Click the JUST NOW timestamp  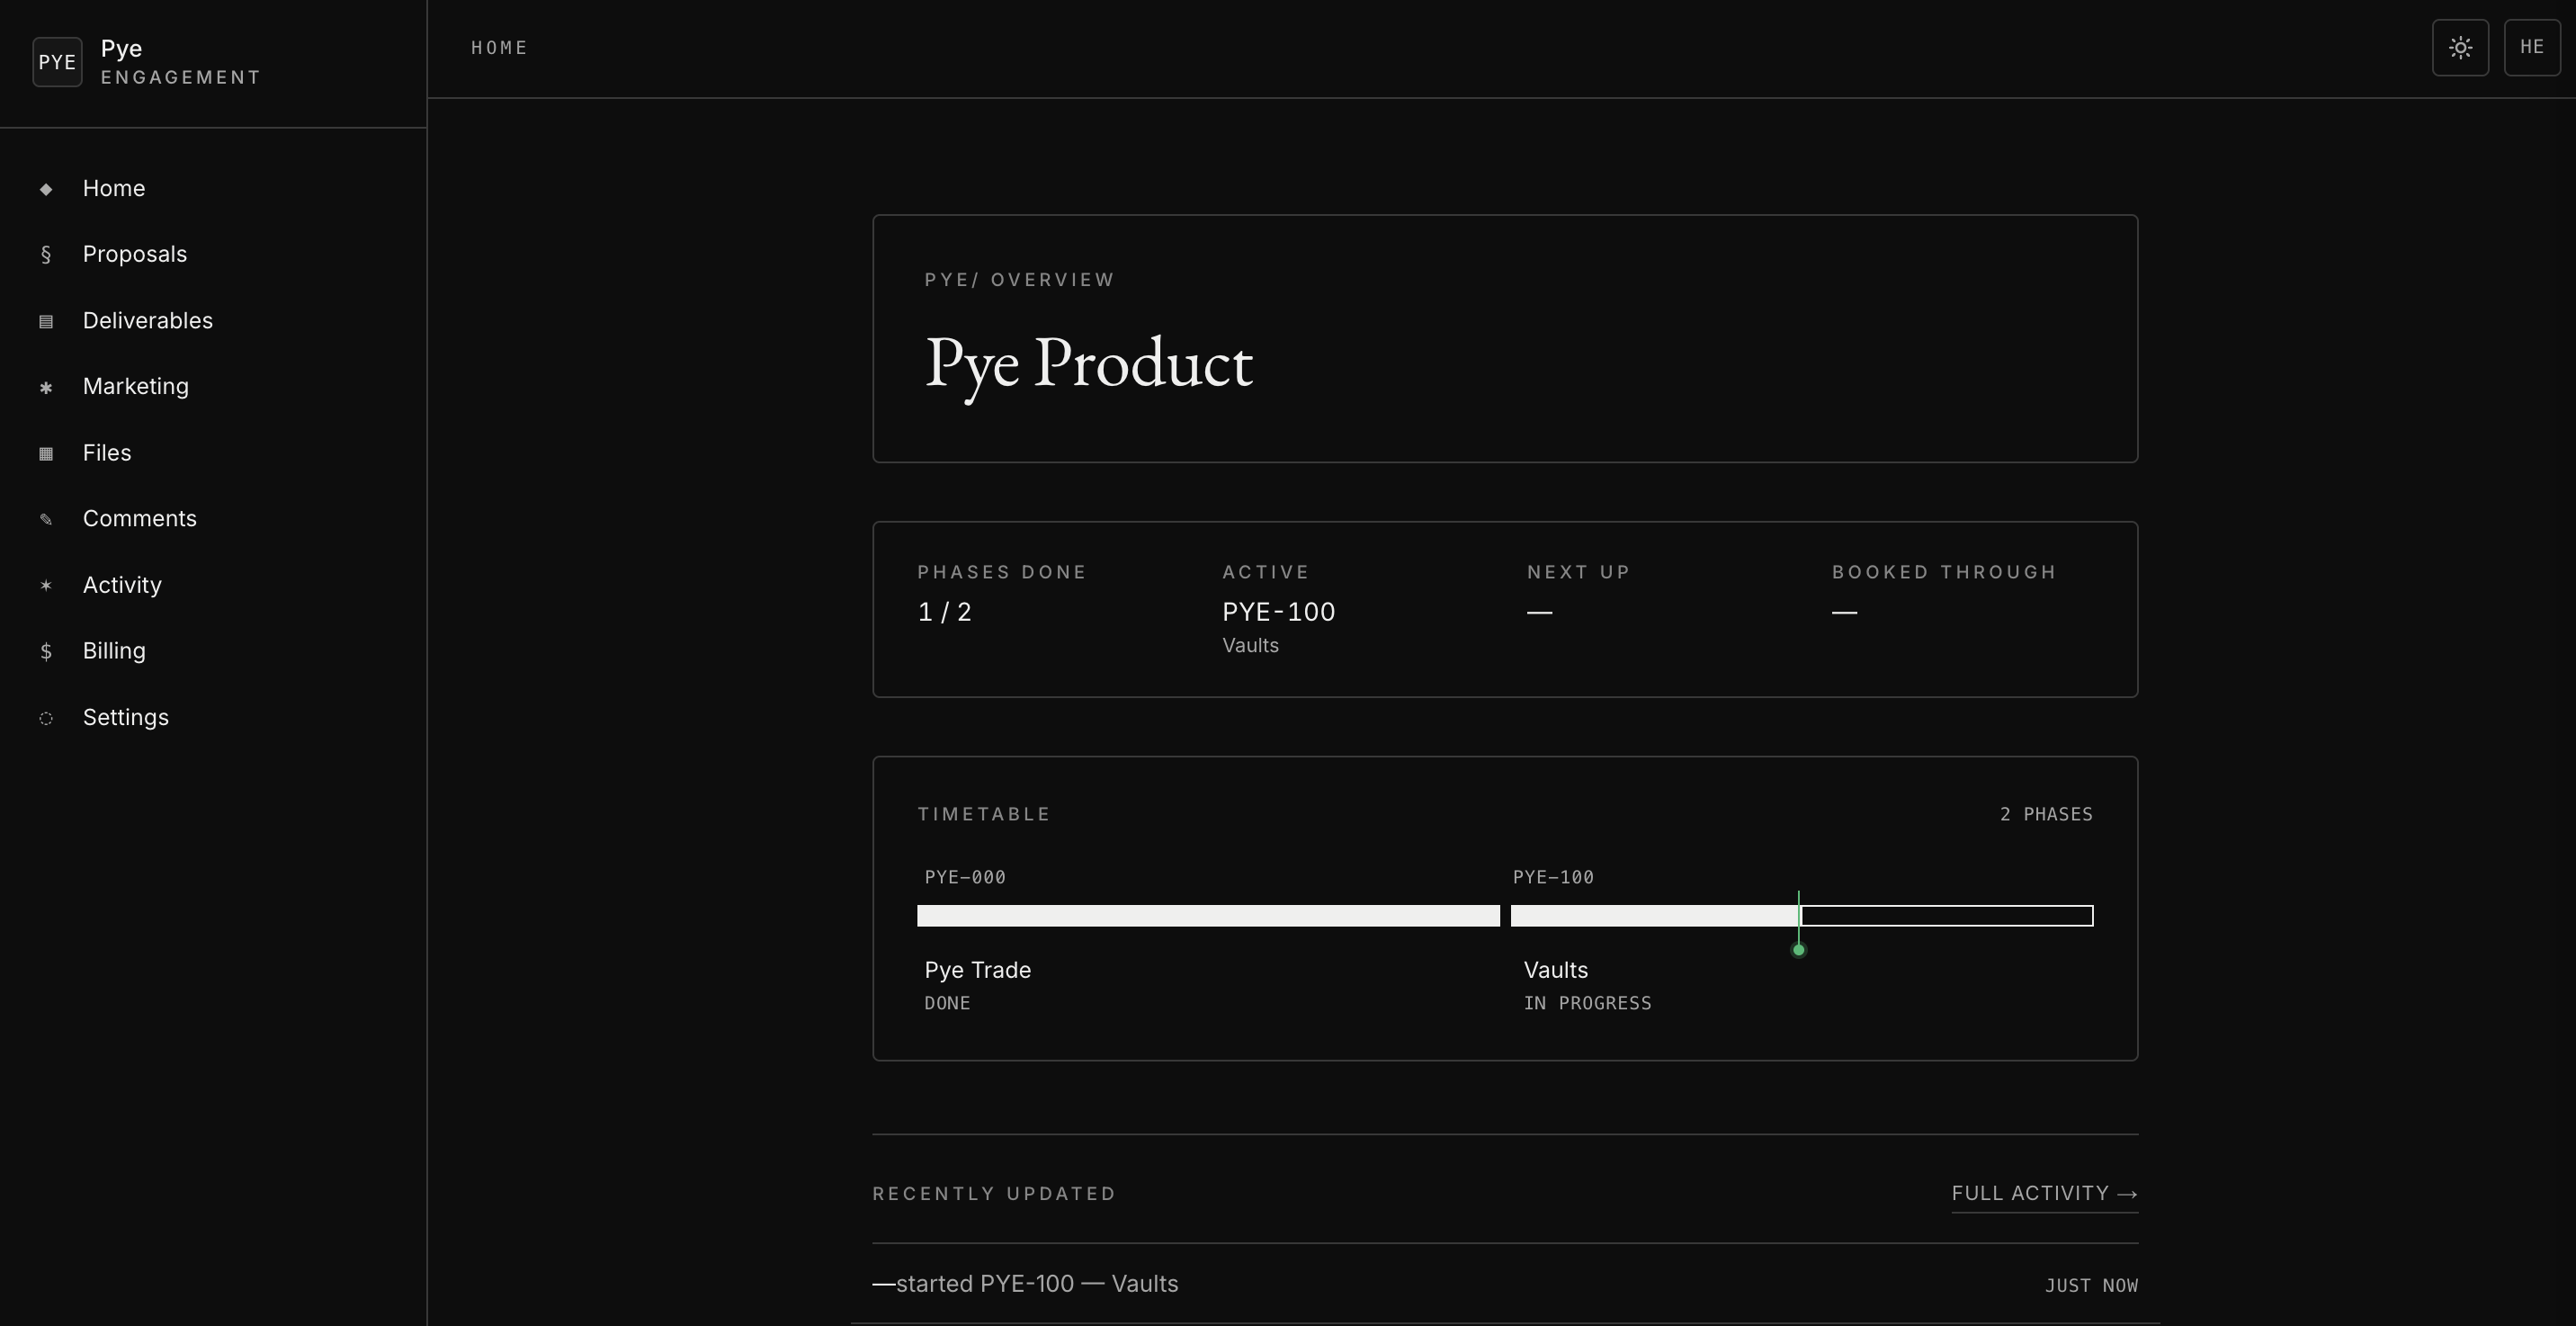2091,1286
